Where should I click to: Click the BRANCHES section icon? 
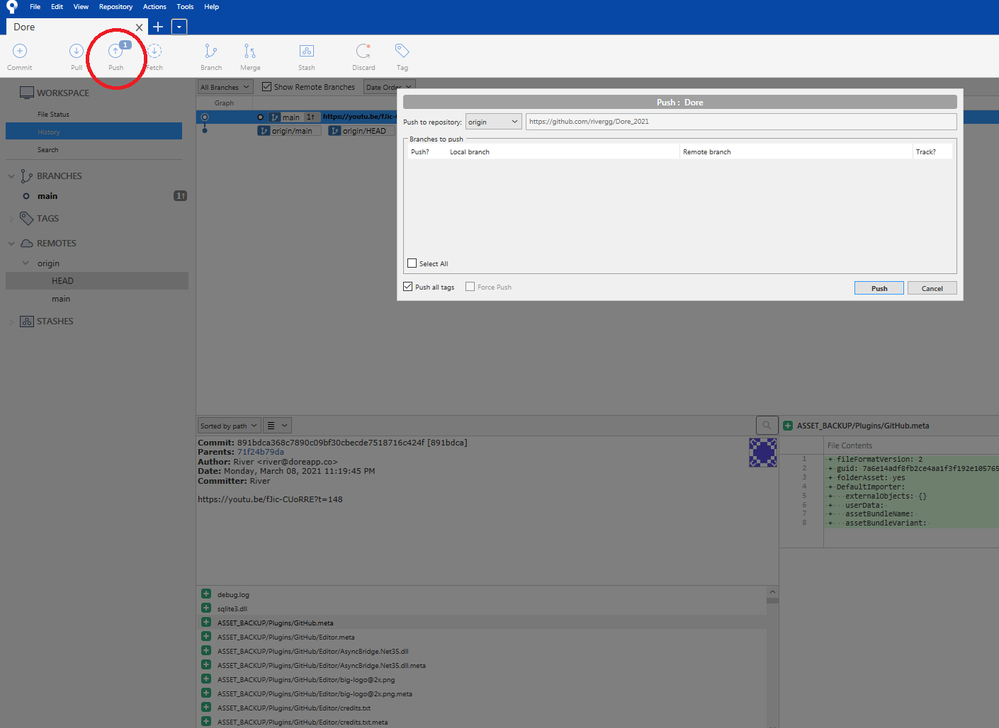pos(26,176)
